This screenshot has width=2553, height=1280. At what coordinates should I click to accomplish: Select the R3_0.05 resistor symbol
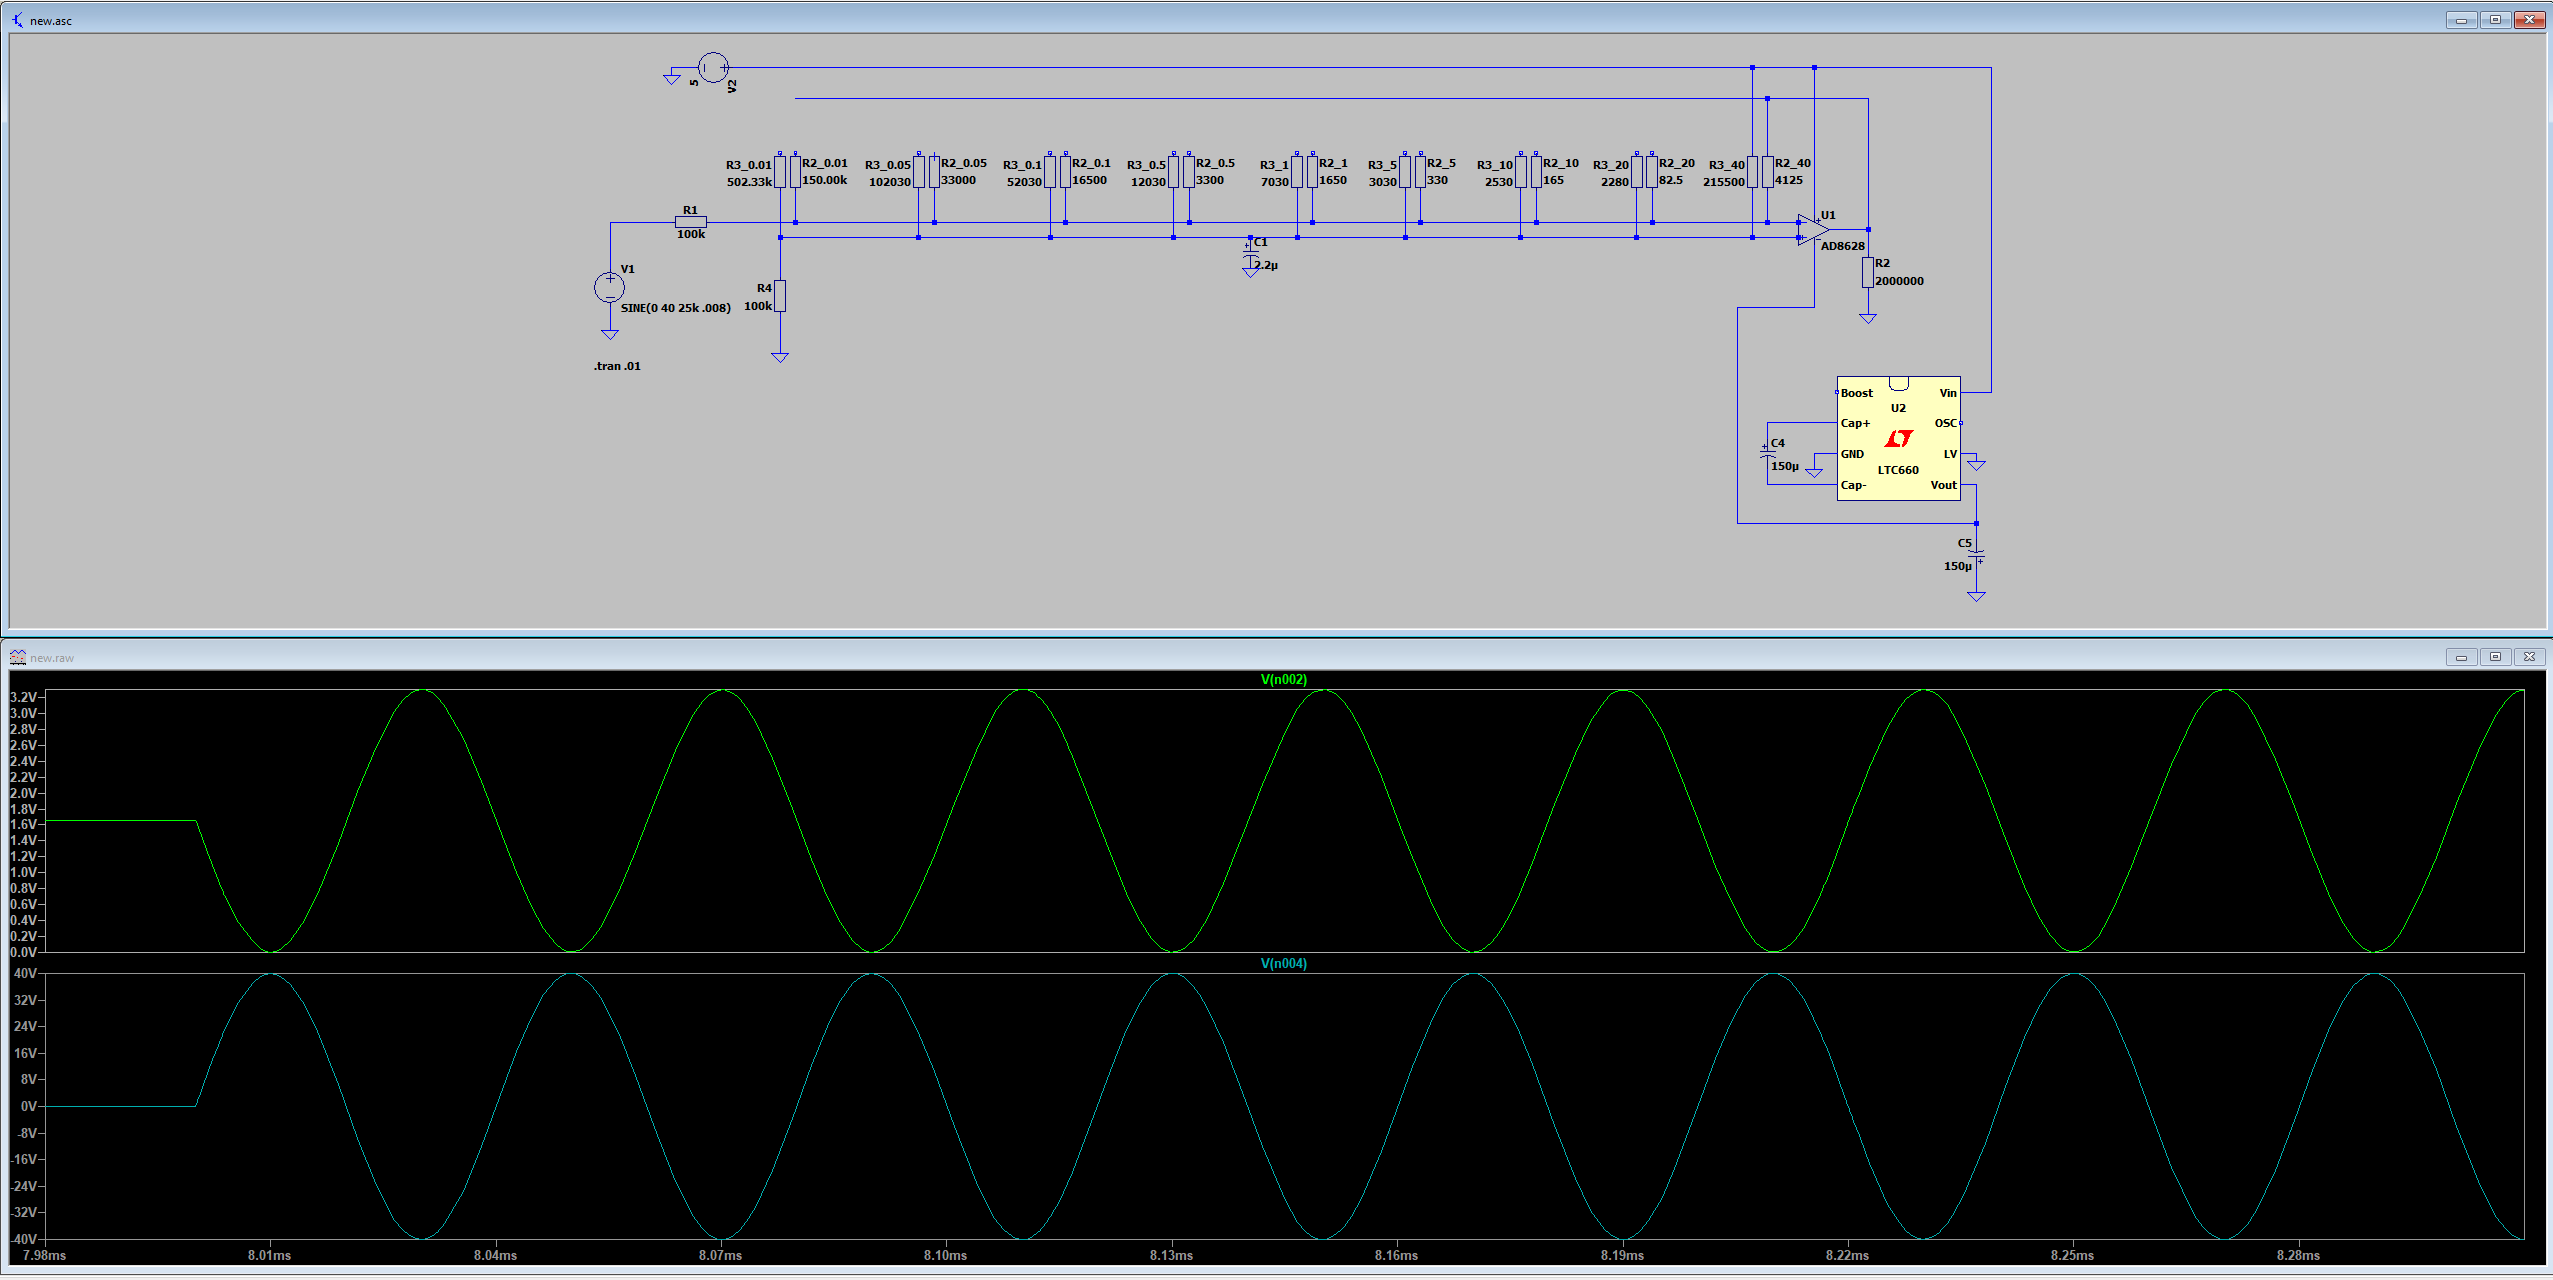tap(919, 171)
